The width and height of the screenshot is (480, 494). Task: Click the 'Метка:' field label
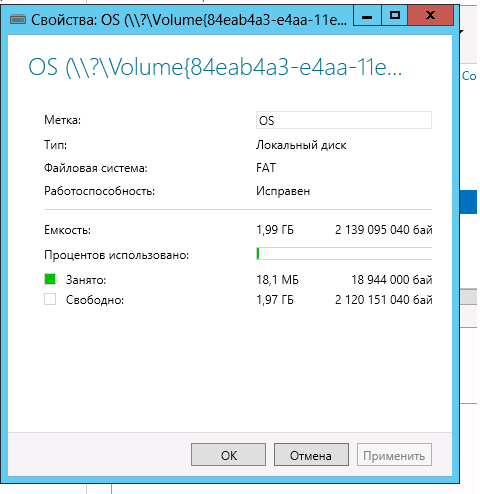[62, 120]
